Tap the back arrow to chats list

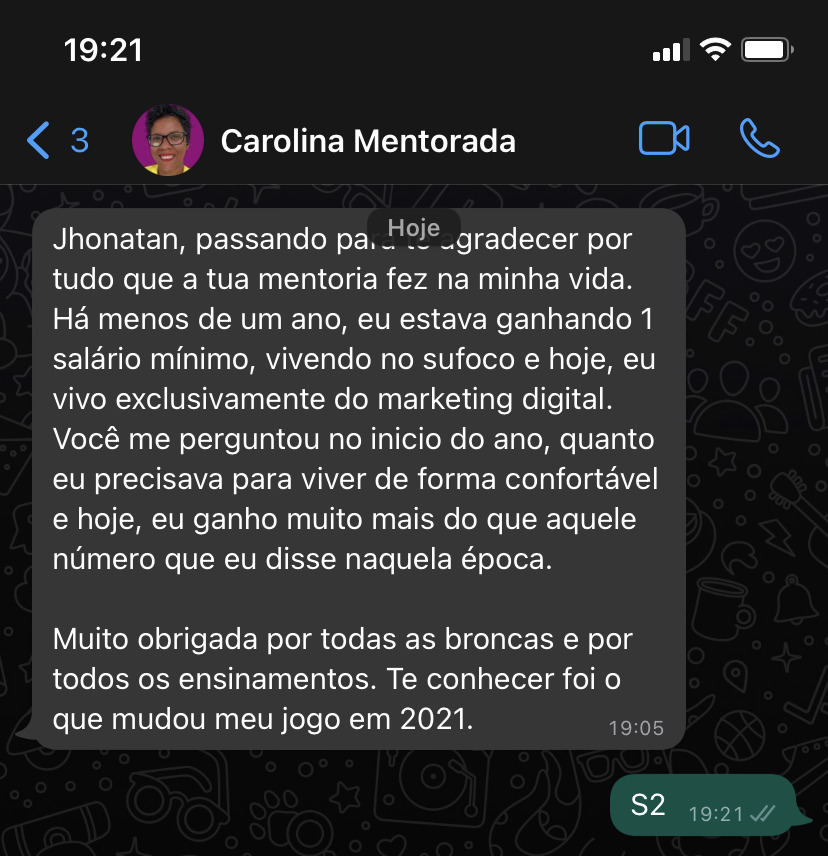tap(38, 140)
